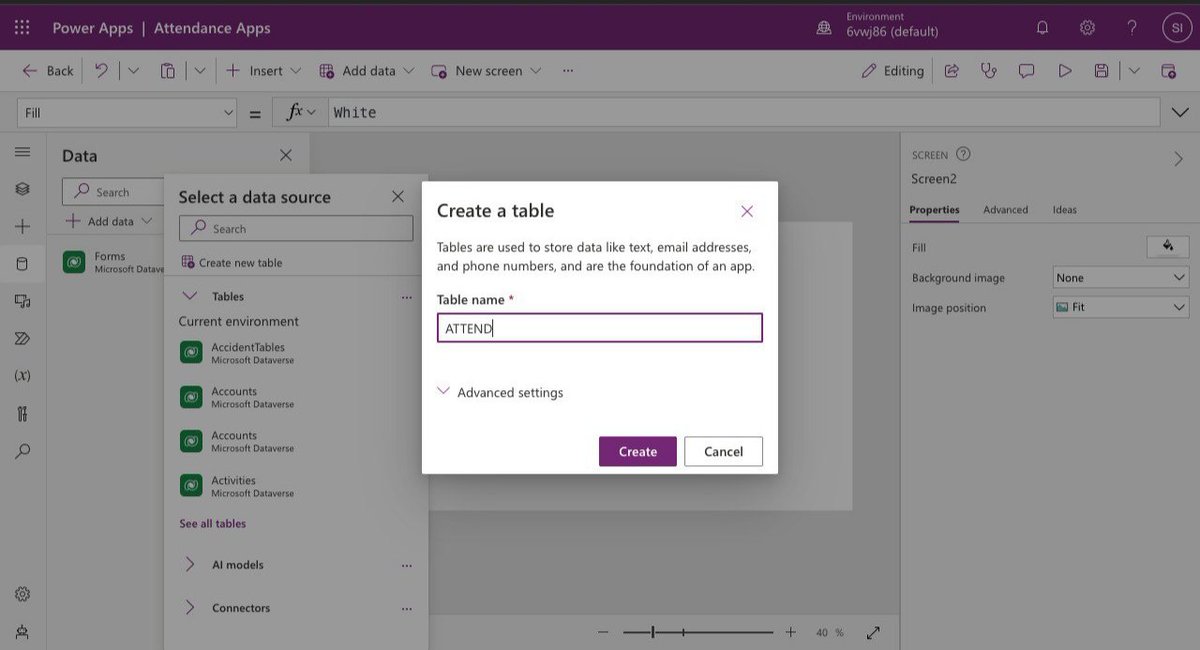Open the Power Automate panel
The height and width of the screenshot is (650, 1200).
click(22, 338)
